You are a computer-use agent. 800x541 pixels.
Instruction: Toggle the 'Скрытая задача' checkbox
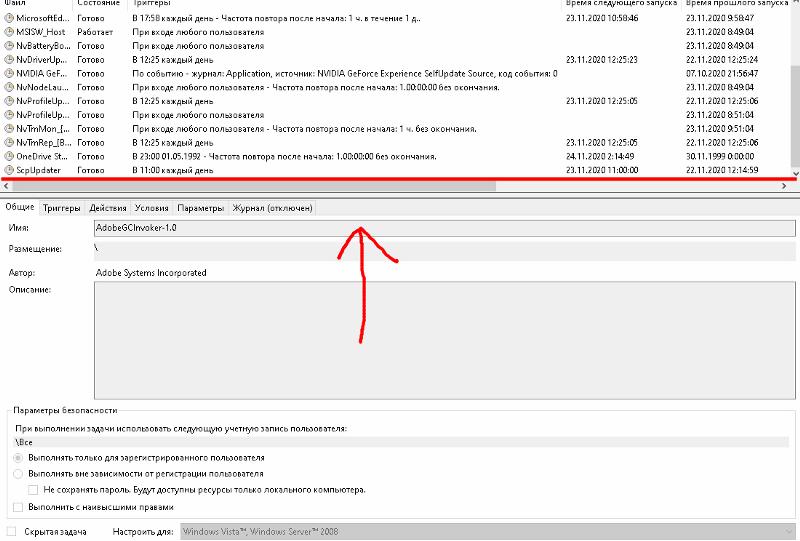[12, 531]
